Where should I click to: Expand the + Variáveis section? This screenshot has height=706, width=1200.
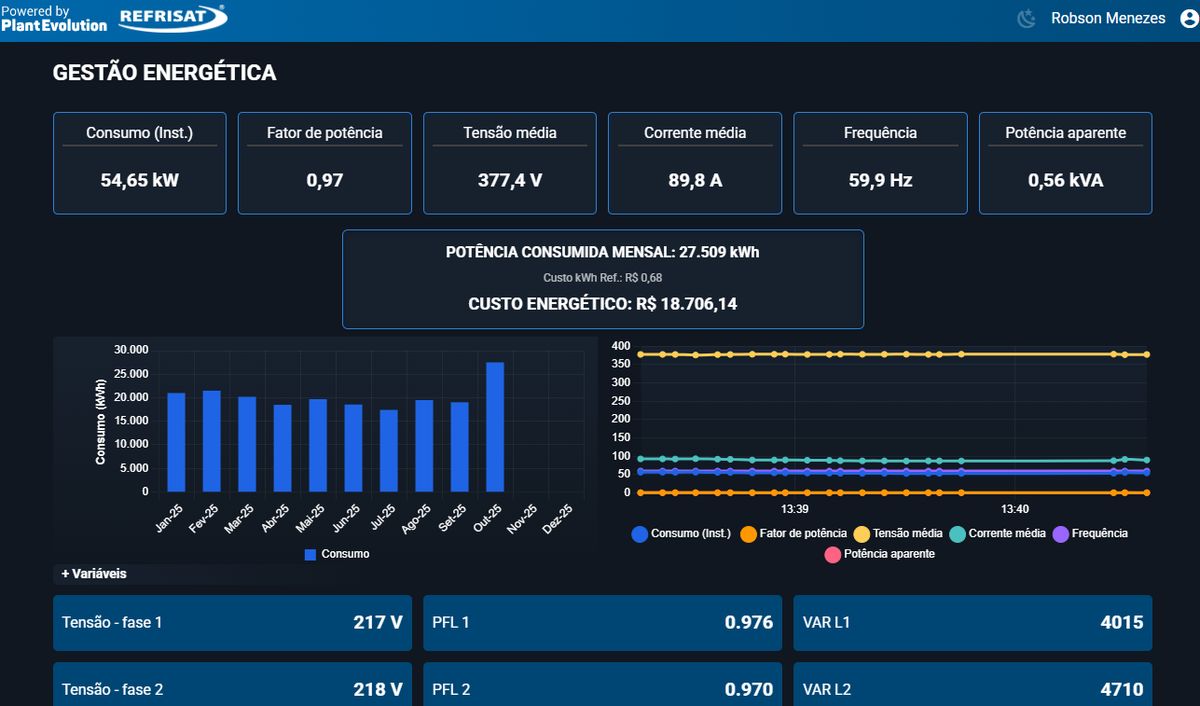(94, 574)
